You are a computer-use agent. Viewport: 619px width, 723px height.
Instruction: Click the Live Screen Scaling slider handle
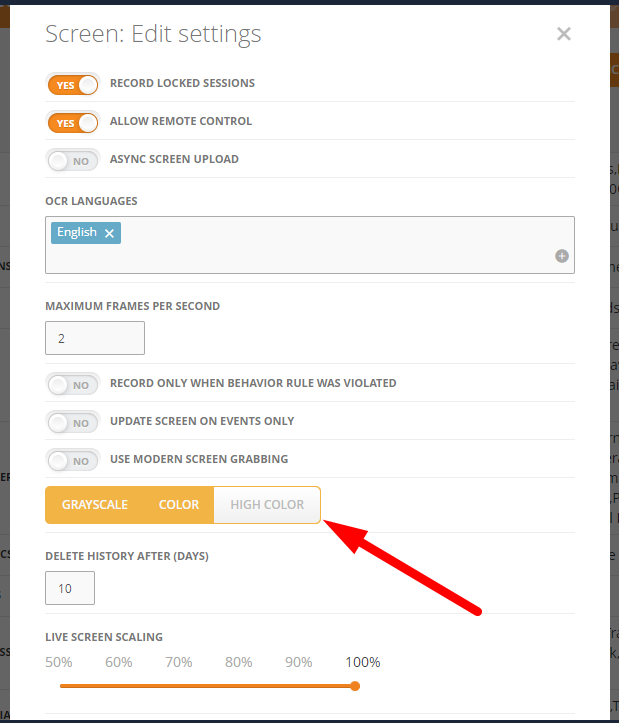[355, 686]
